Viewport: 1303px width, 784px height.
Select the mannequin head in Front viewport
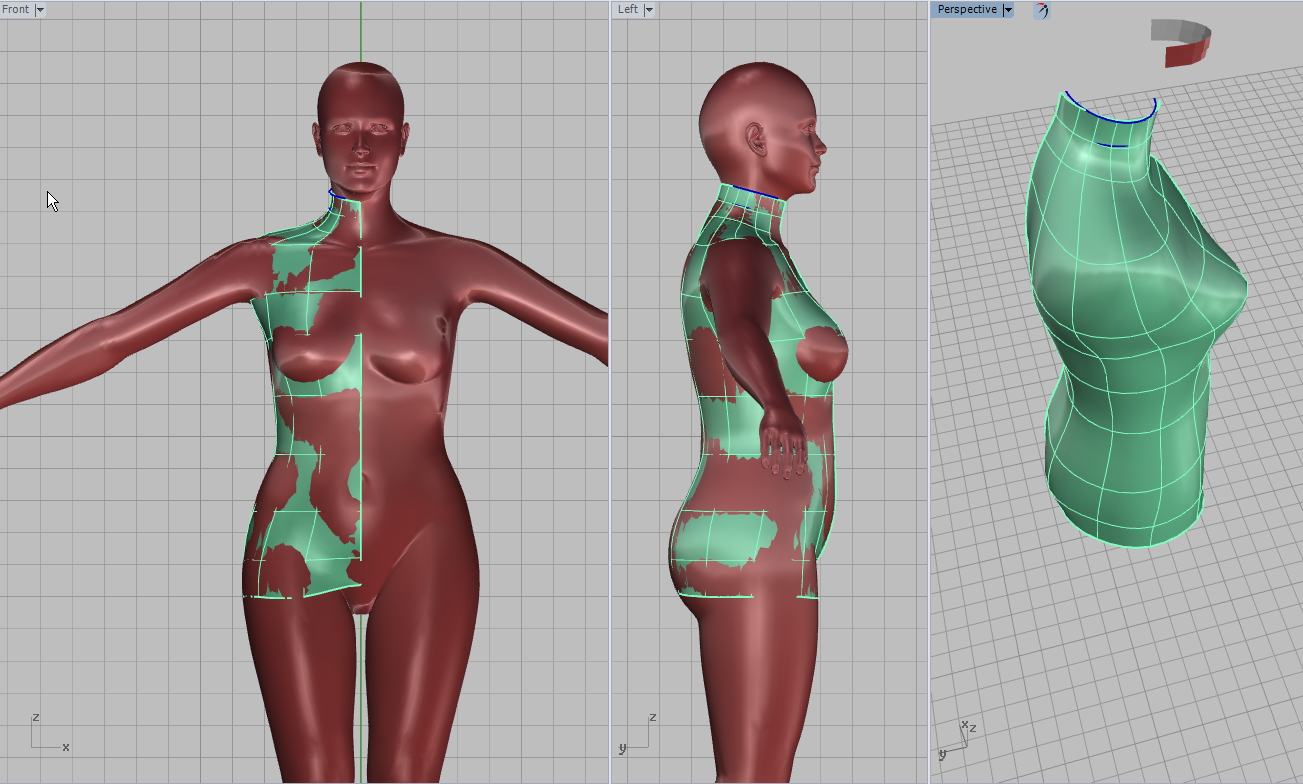(x=360, y=128)
